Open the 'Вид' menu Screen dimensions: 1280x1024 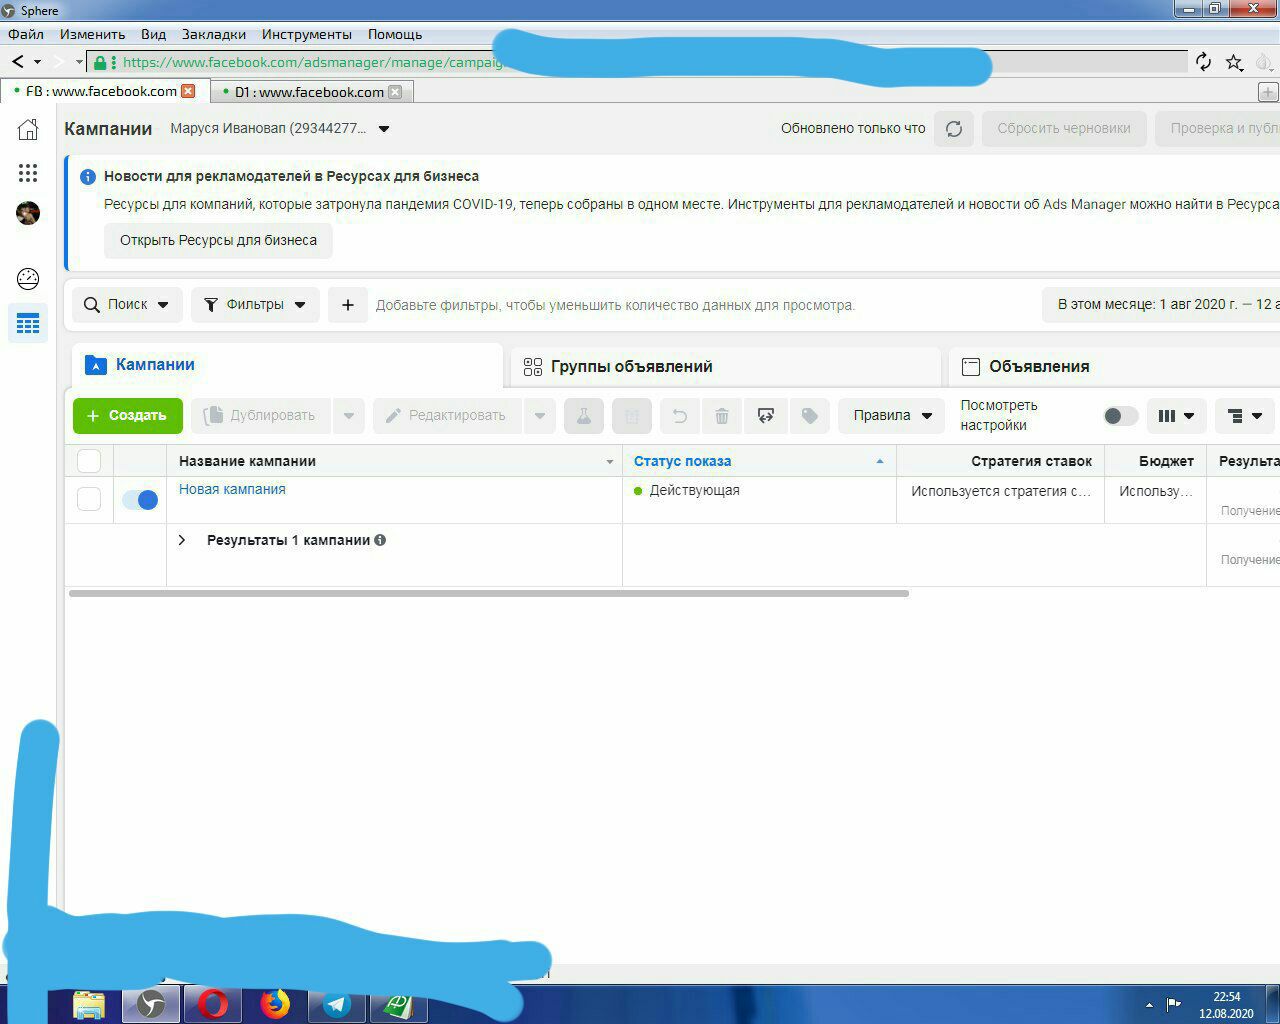click(x=153, y=34)
